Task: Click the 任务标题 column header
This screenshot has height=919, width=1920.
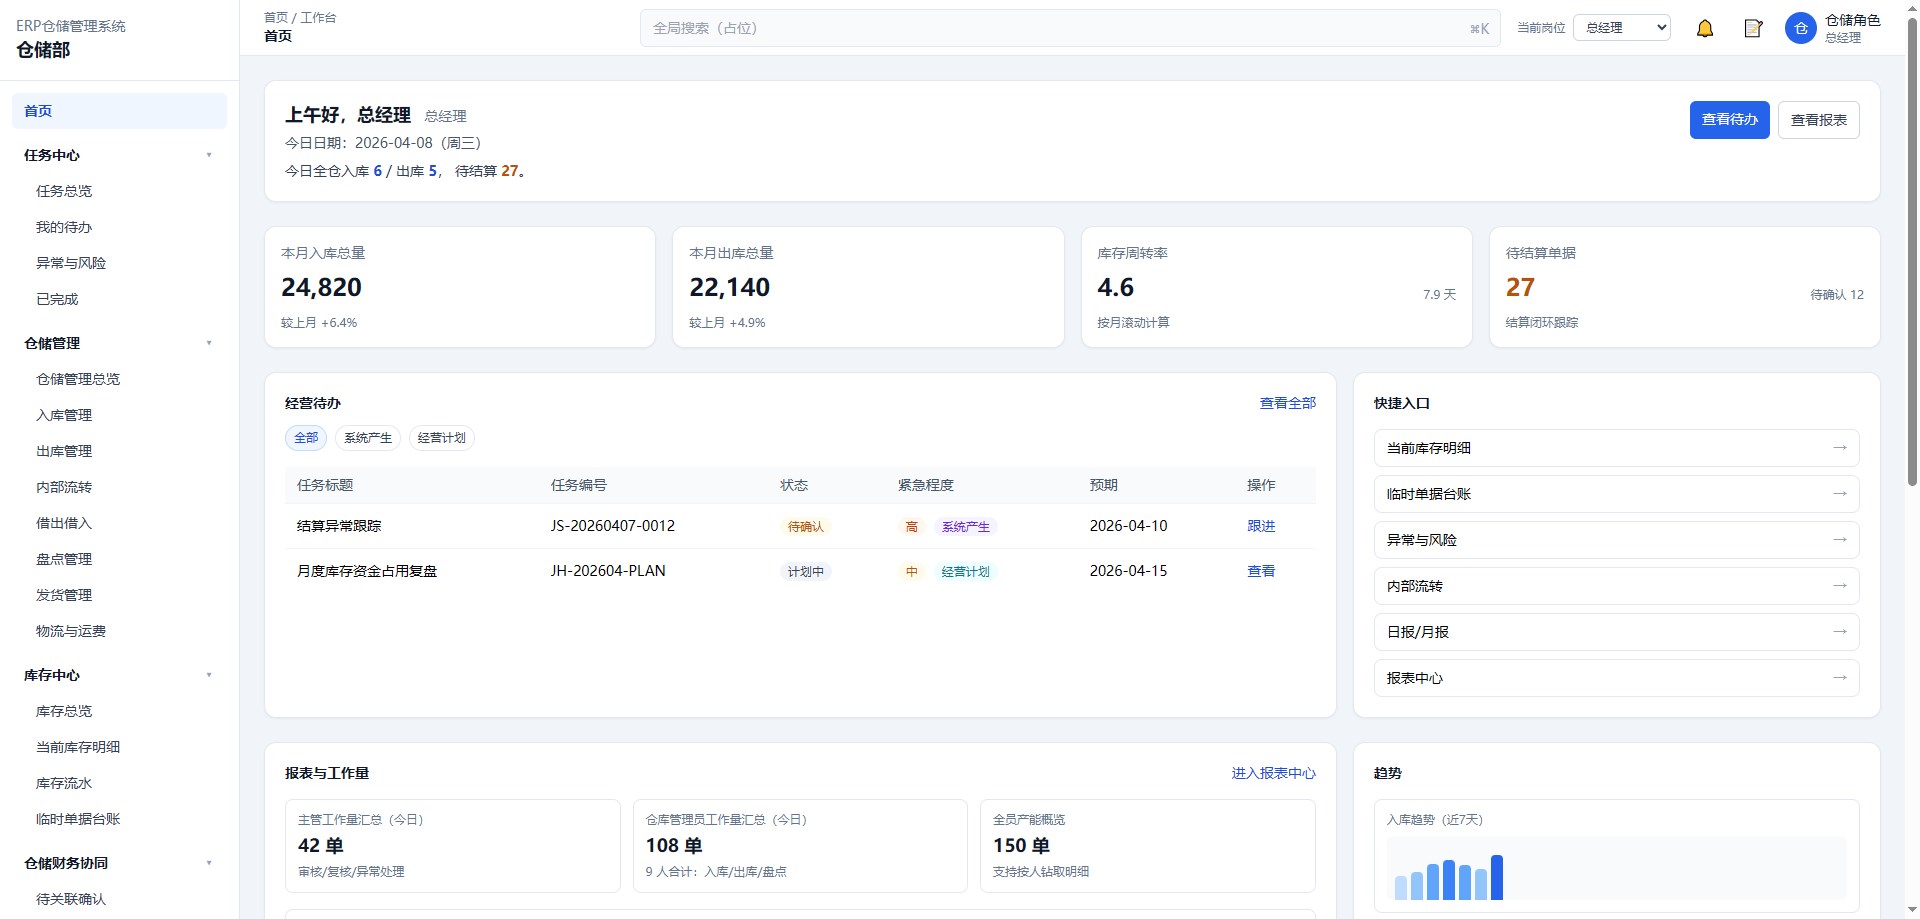Action: click(325, 485)
